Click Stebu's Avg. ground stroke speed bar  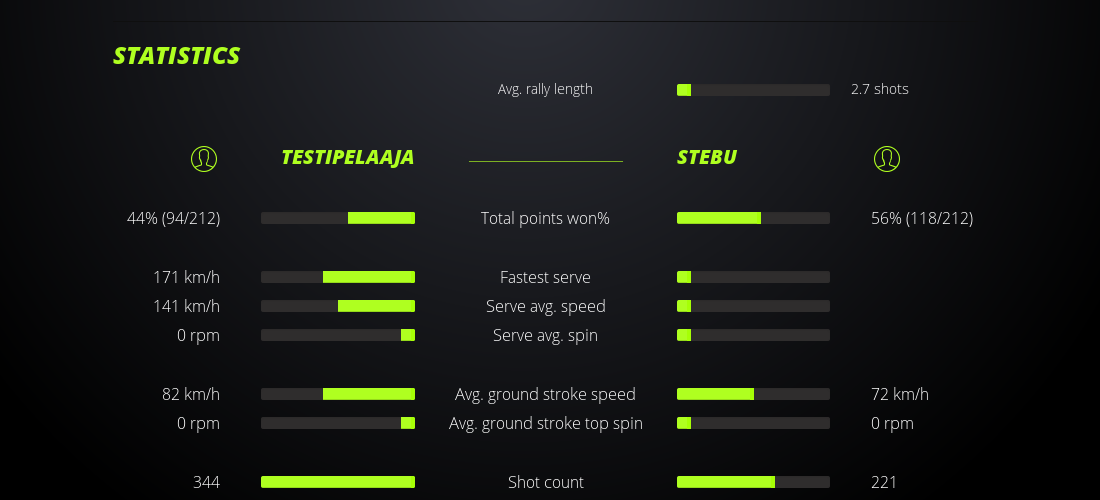coord(753,394)
